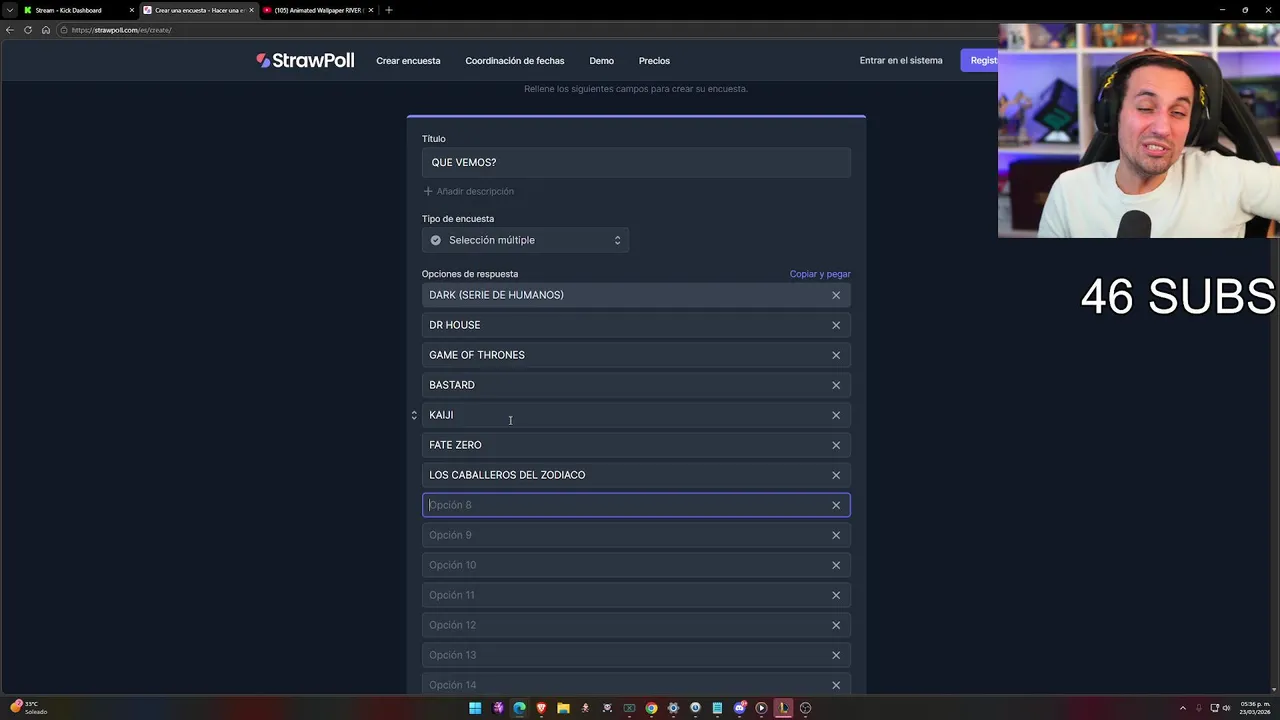Open the tab search dropdown arrow
Screen dimensions: 1280x720
[x=10, y=10]
